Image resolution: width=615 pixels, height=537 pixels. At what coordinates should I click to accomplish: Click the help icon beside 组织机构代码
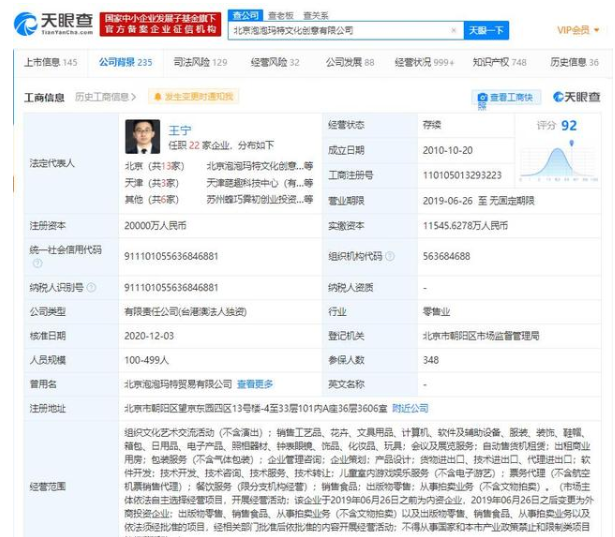(389, 256)
